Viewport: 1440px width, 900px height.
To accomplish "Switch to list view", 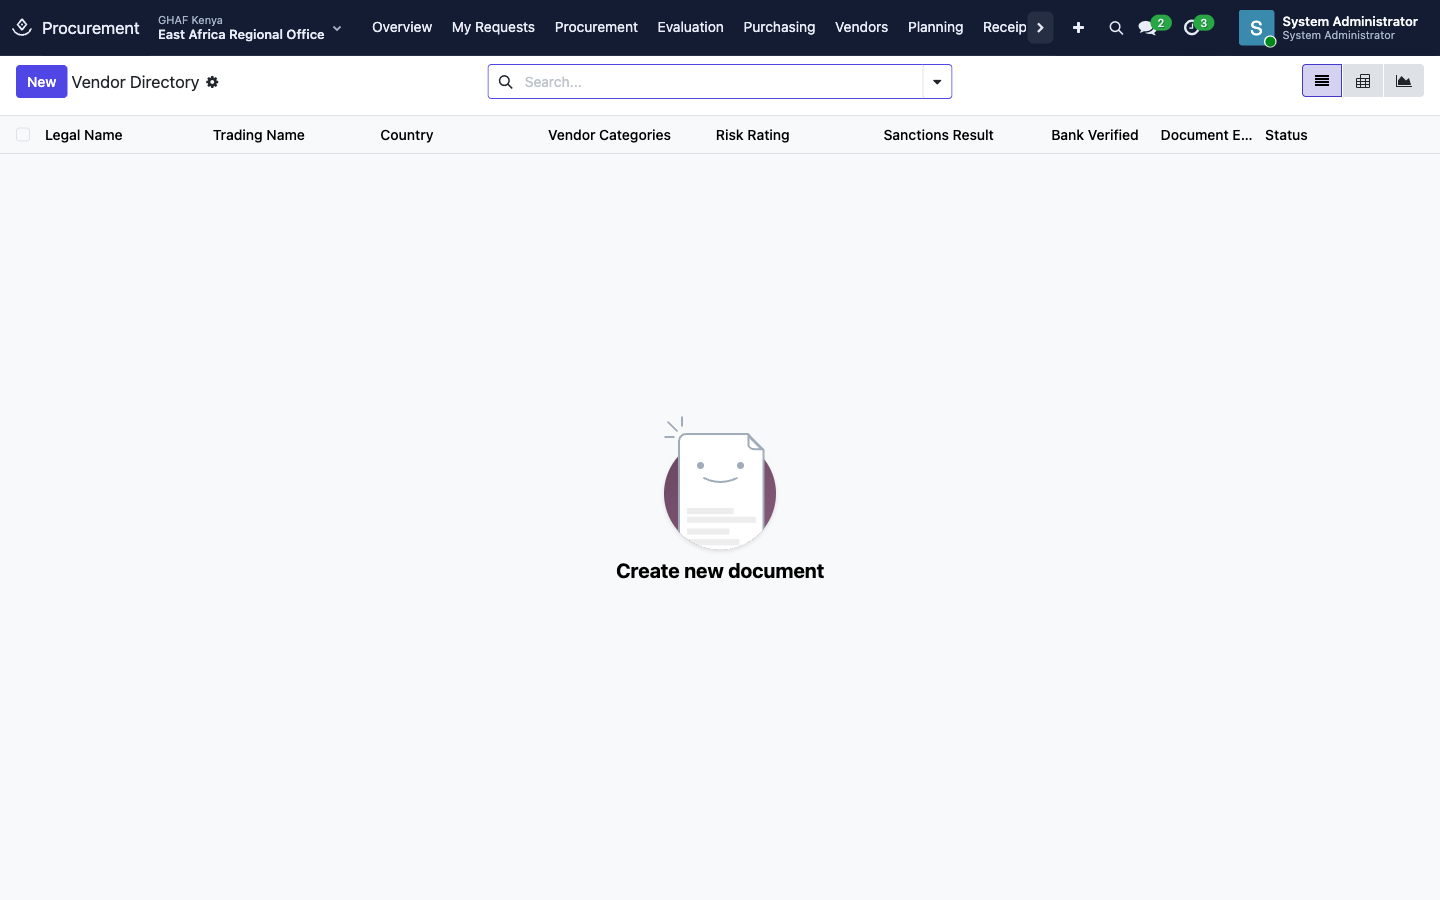I will [x=1322, y=81].
